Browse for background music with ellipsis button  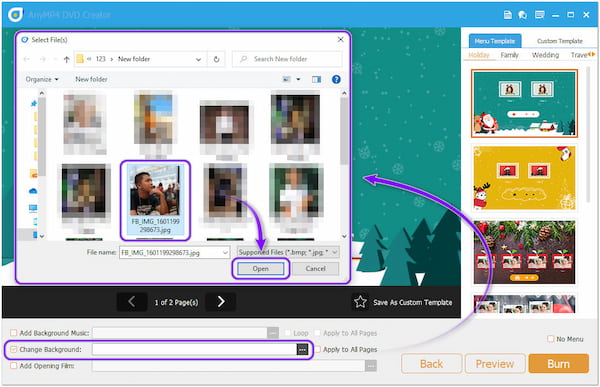click(273, 333)
